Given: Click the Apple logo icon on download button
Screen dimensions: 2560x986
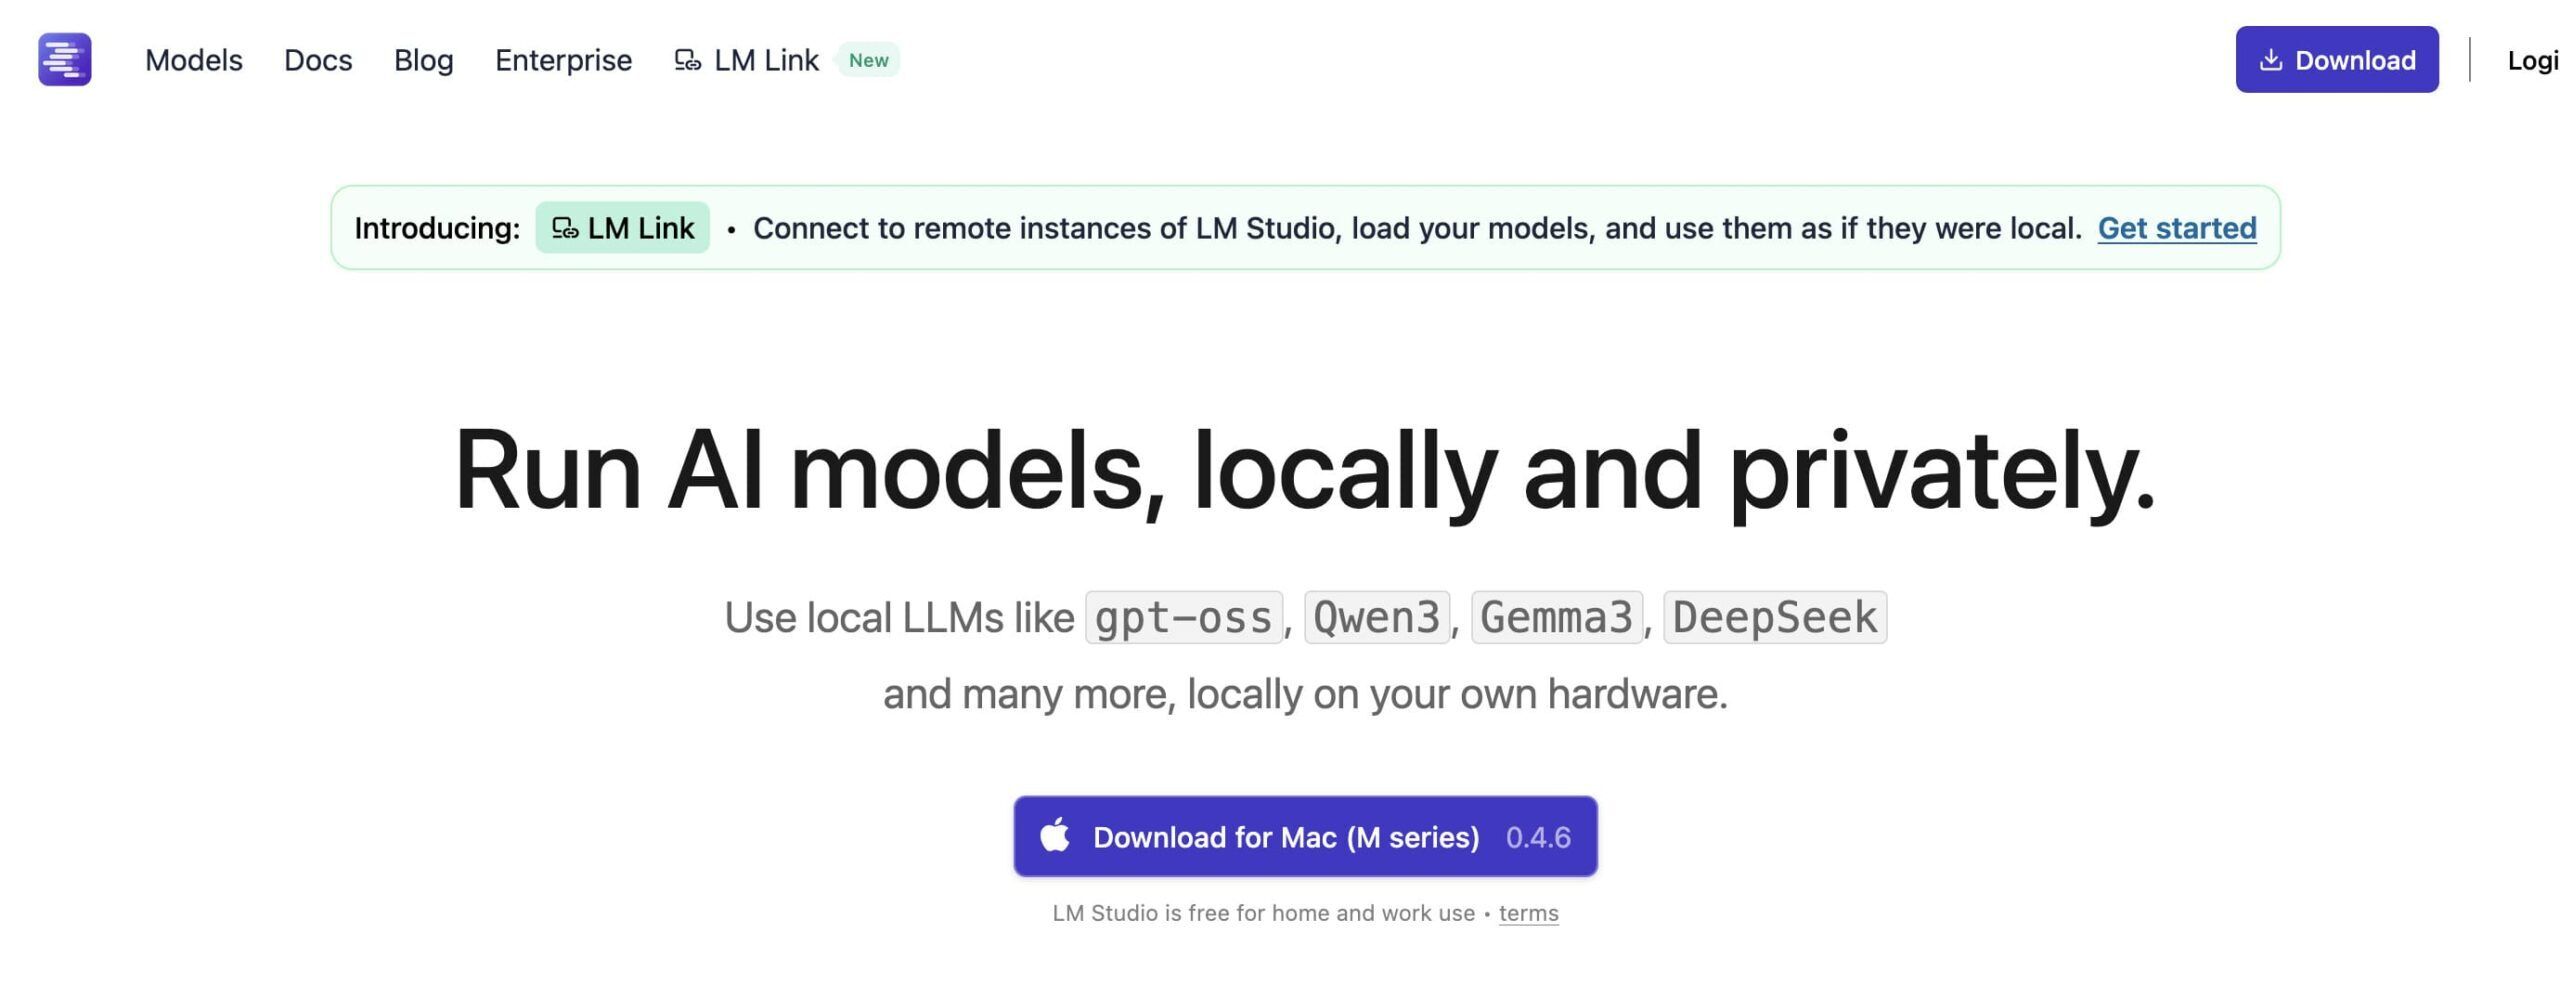Looking at the screenshot, I should (1055, 834).
